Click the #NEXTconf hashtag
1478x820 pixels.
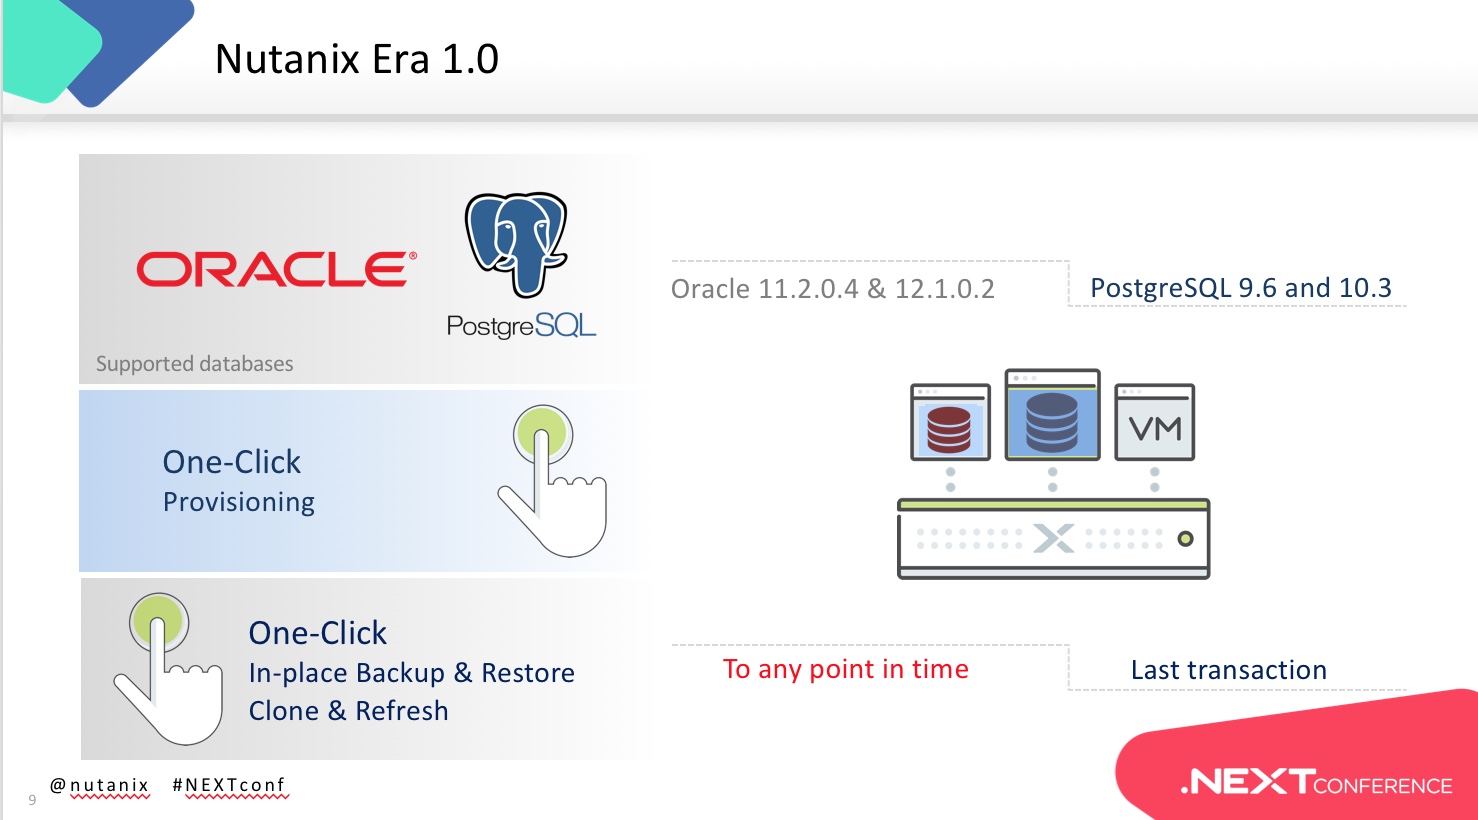229,785
